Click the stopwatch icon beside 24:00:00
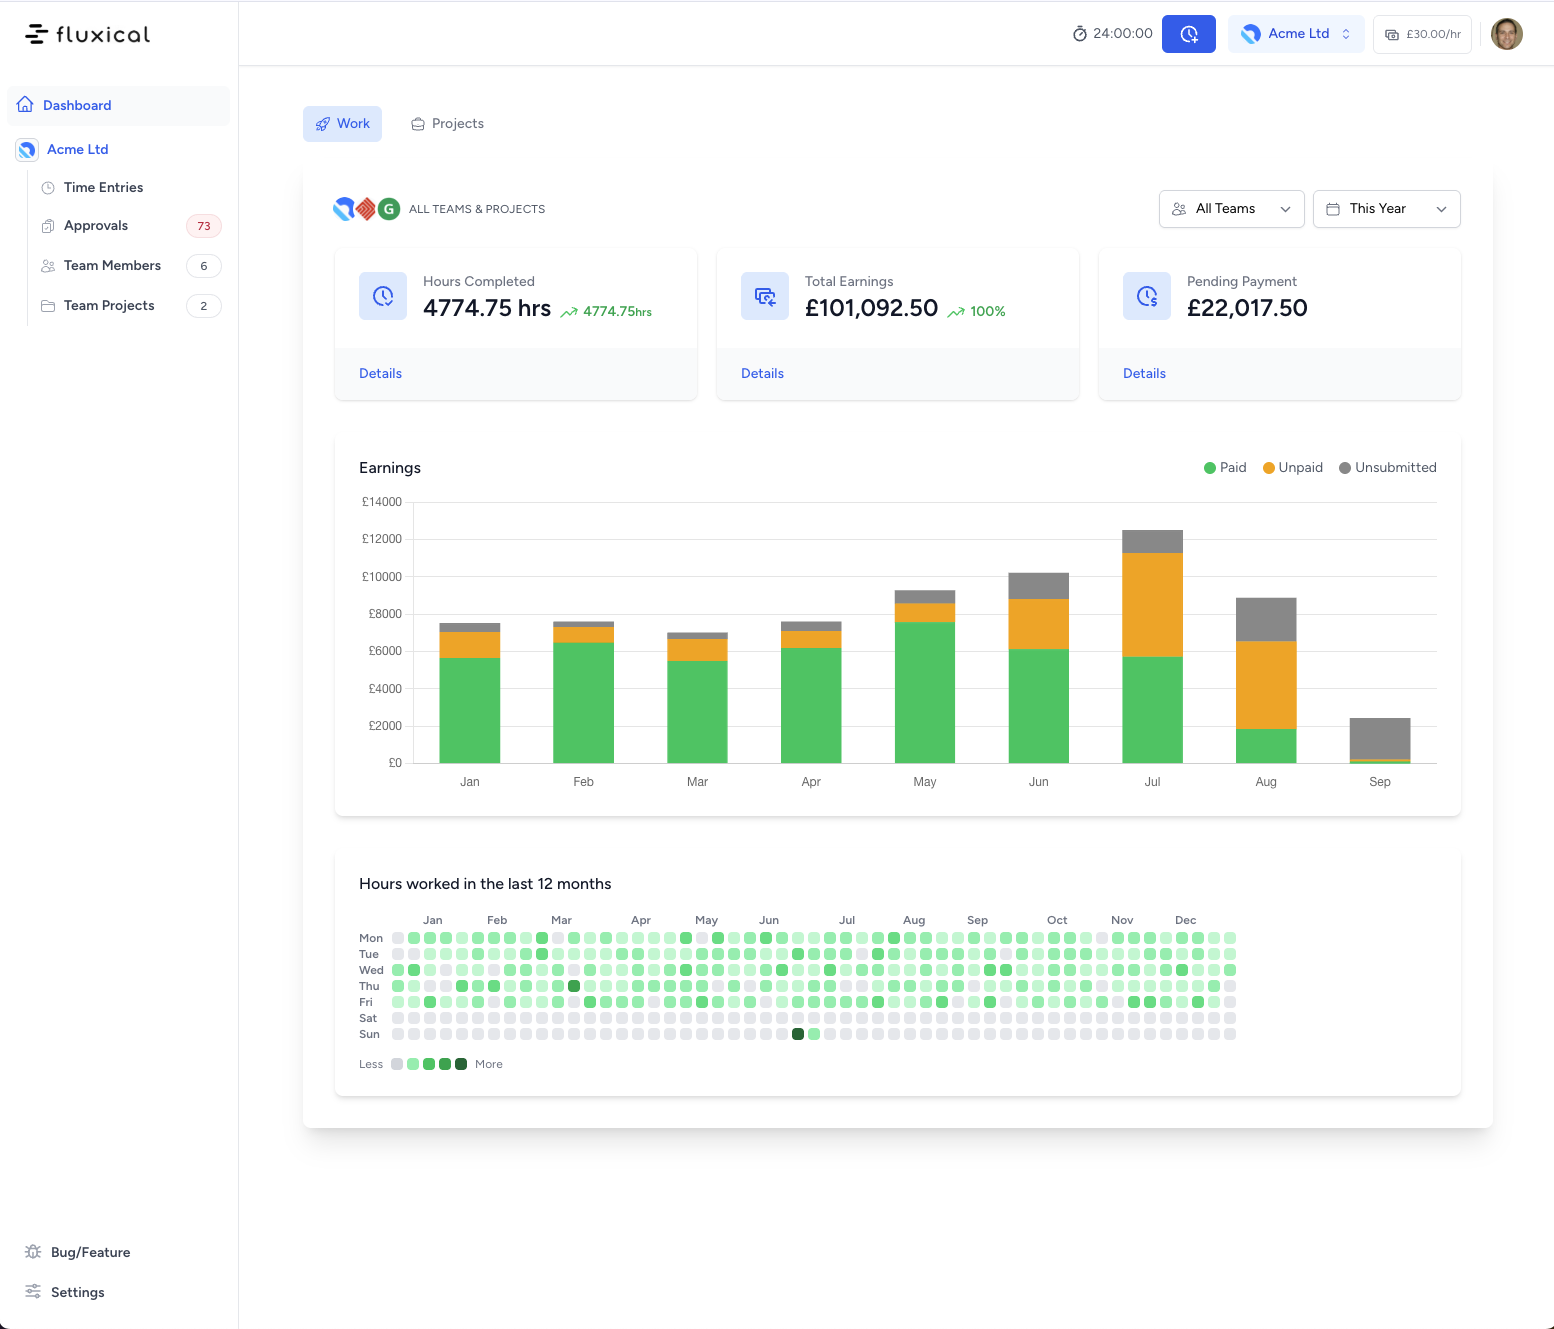Image resolution: width=1554 pixels, height=1329 pixels. [x=1080, y=34]
